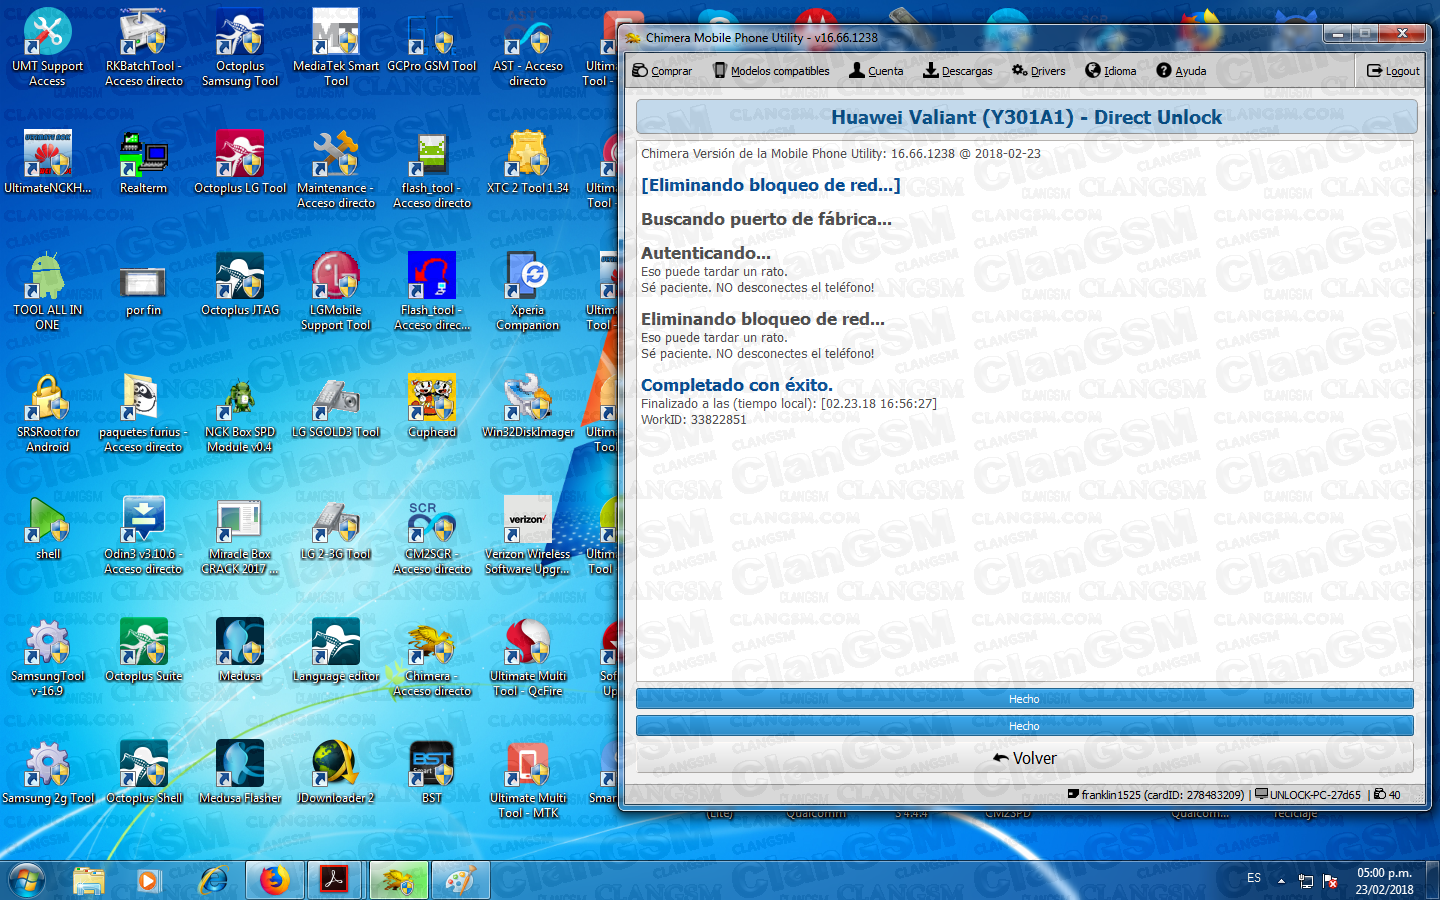Open Xperia Companion desktop icon
The image size is (1440, 900).
pos(527,291)
